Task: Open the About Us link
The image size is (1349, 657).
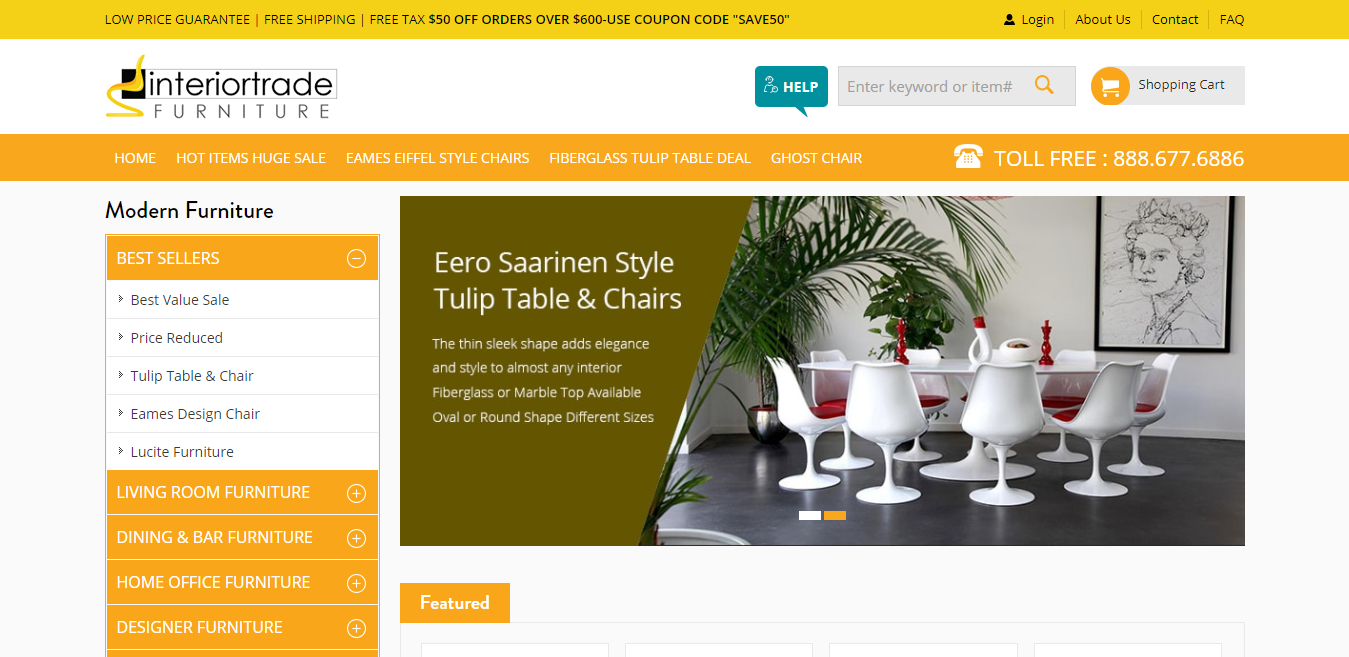Action: (x=1103, y=19)
